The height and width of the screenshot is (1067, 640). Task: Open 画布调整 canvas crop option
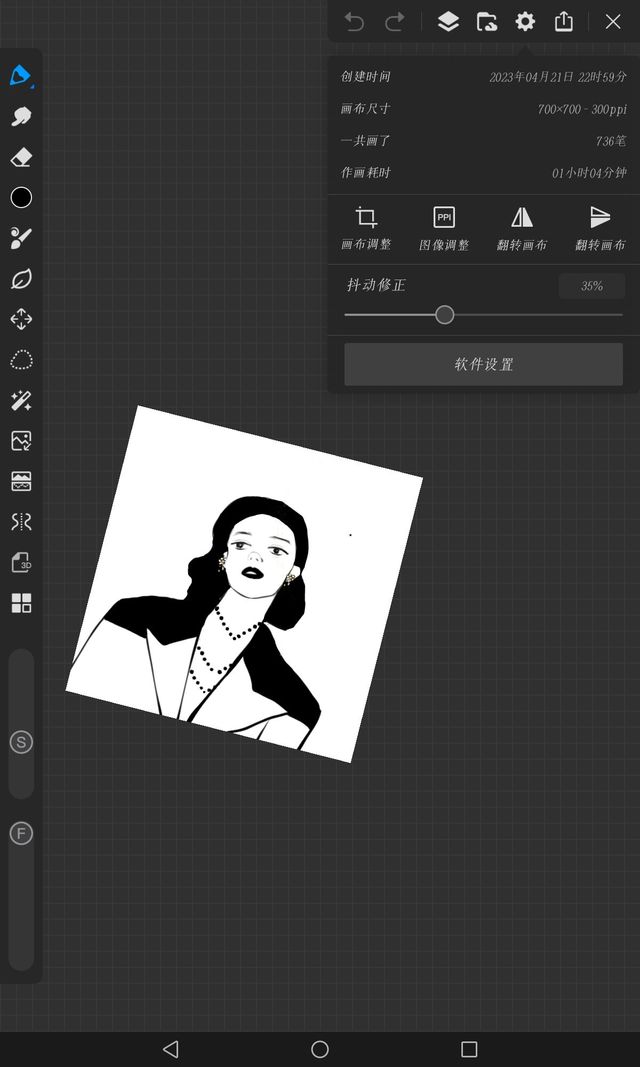pyautogui.click(x=366, y=228)
